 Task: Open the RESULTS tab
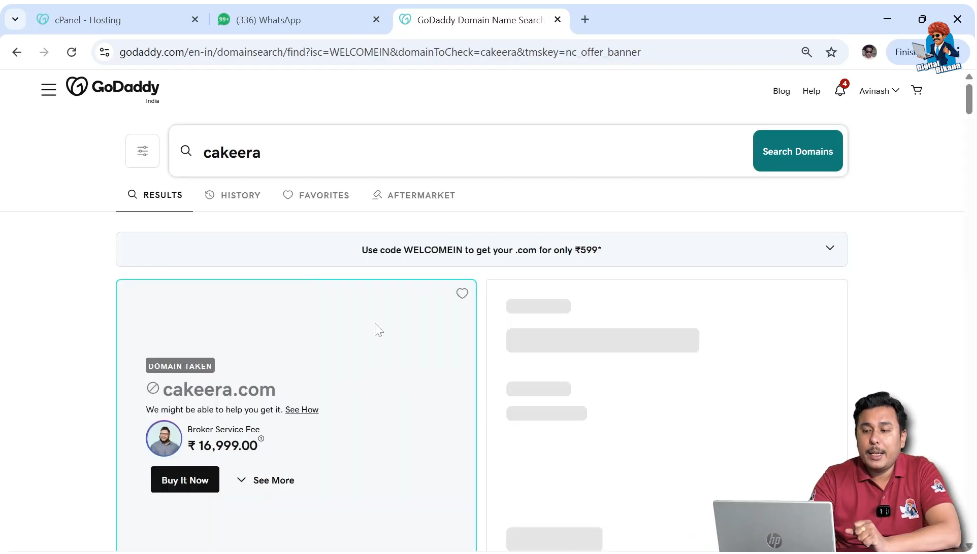click(155, 195)
